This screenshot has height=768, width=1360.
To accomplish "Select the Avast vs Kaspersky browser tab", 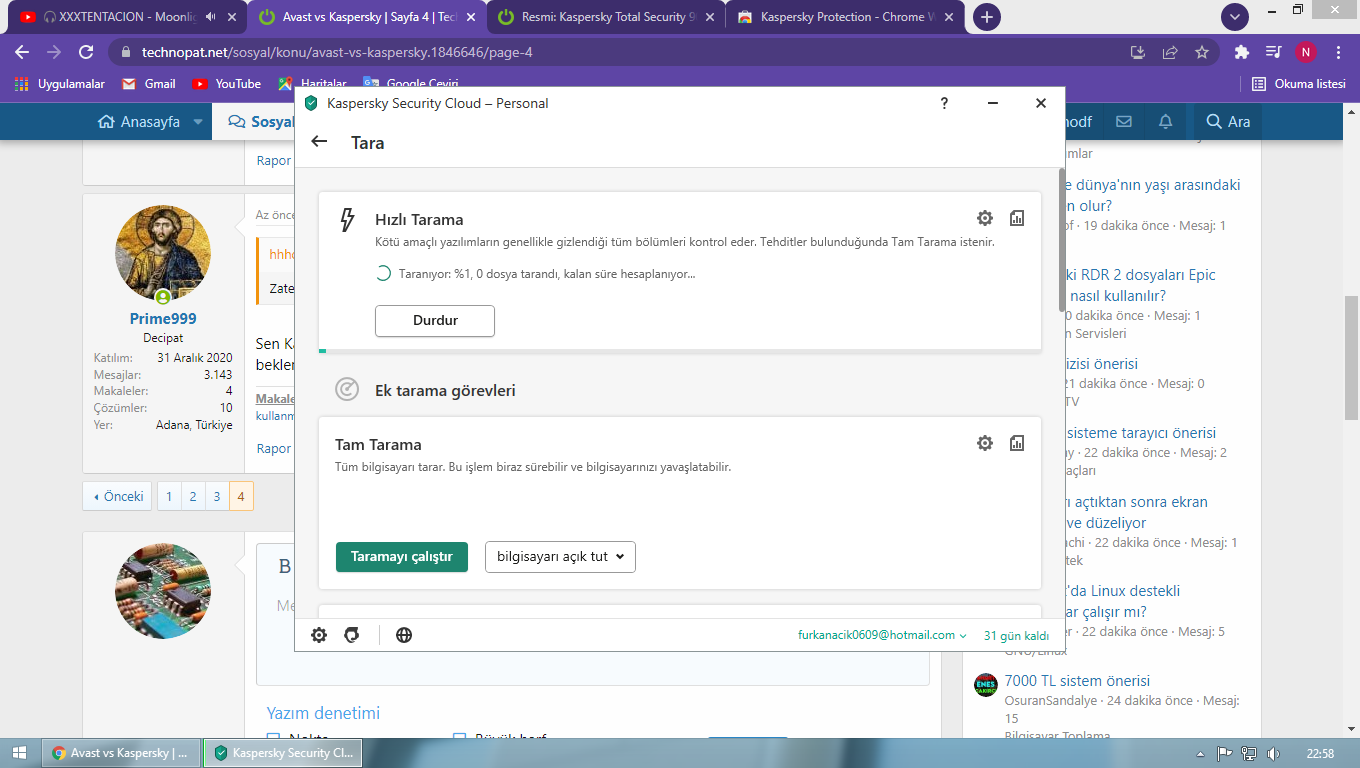I will point(368,17).
